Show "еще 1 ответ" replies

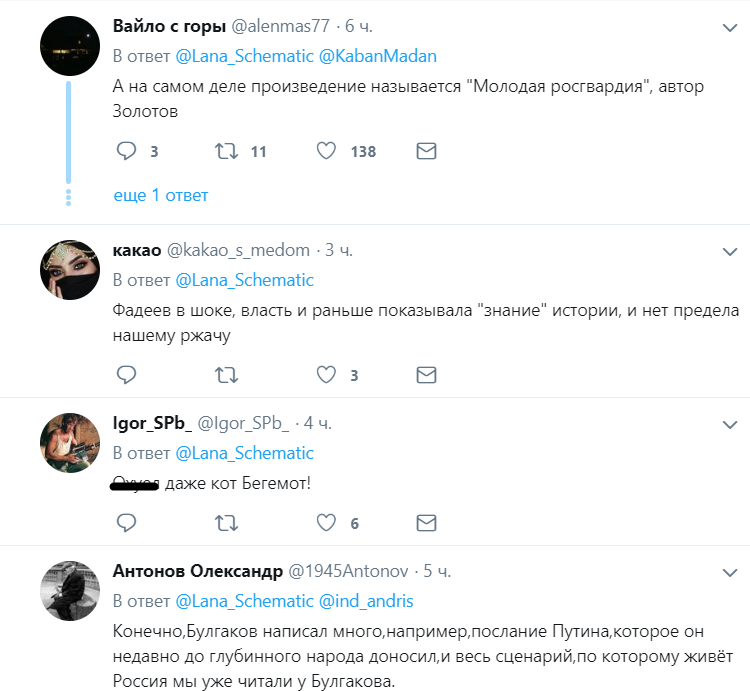coord(160,195)
